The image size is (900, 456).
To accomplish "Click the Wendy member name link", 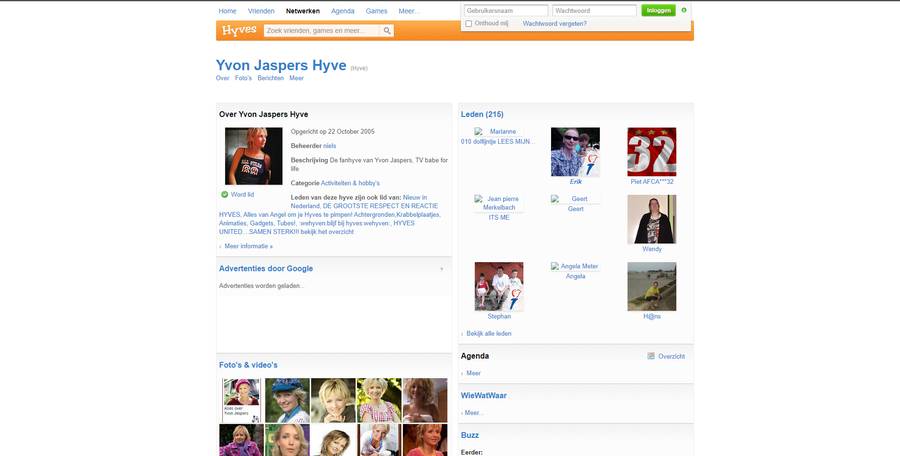I will 651,249.
